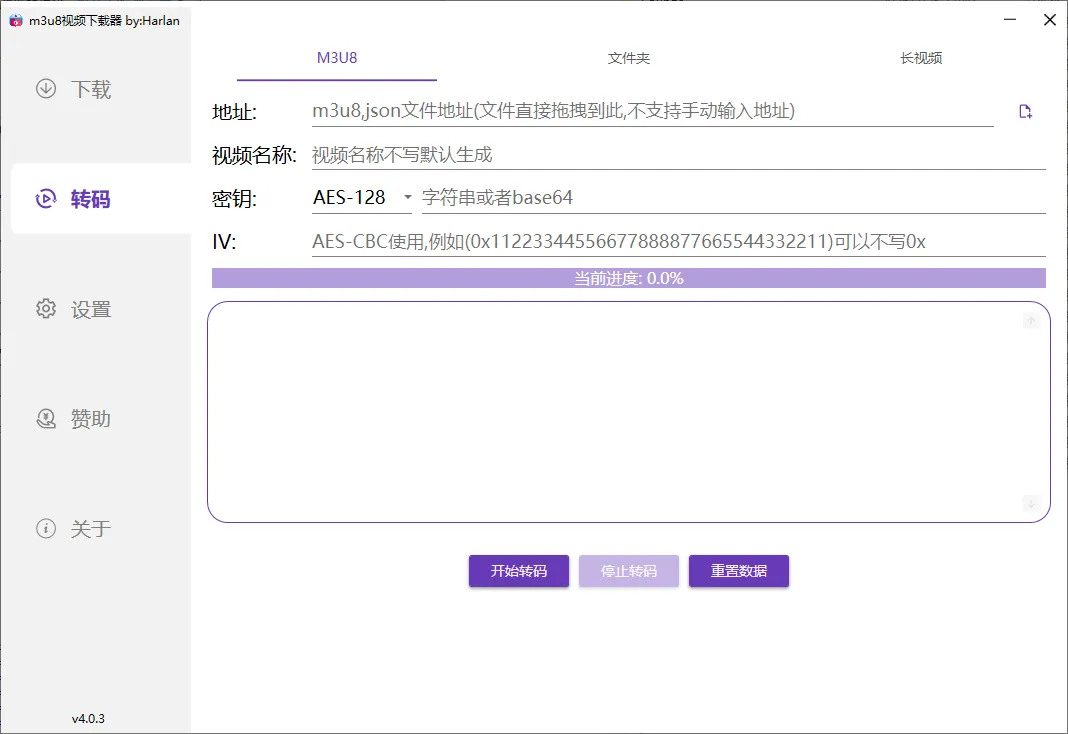Click the scroll-to-bottom arrow in log area
The image size is (1068, 734).
coord(1031,503)
